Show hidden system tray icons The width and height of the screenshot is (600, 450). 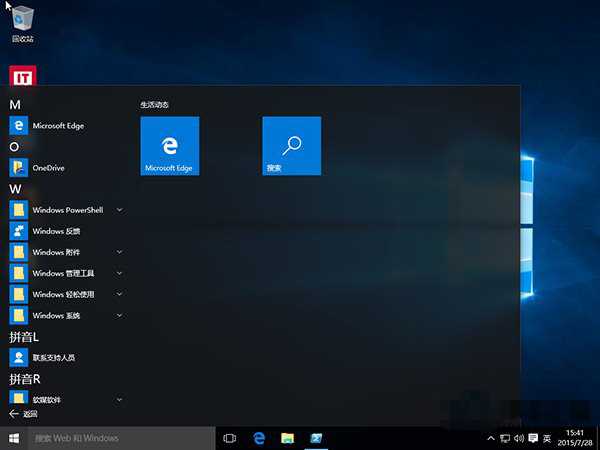(x=491, y=439)
